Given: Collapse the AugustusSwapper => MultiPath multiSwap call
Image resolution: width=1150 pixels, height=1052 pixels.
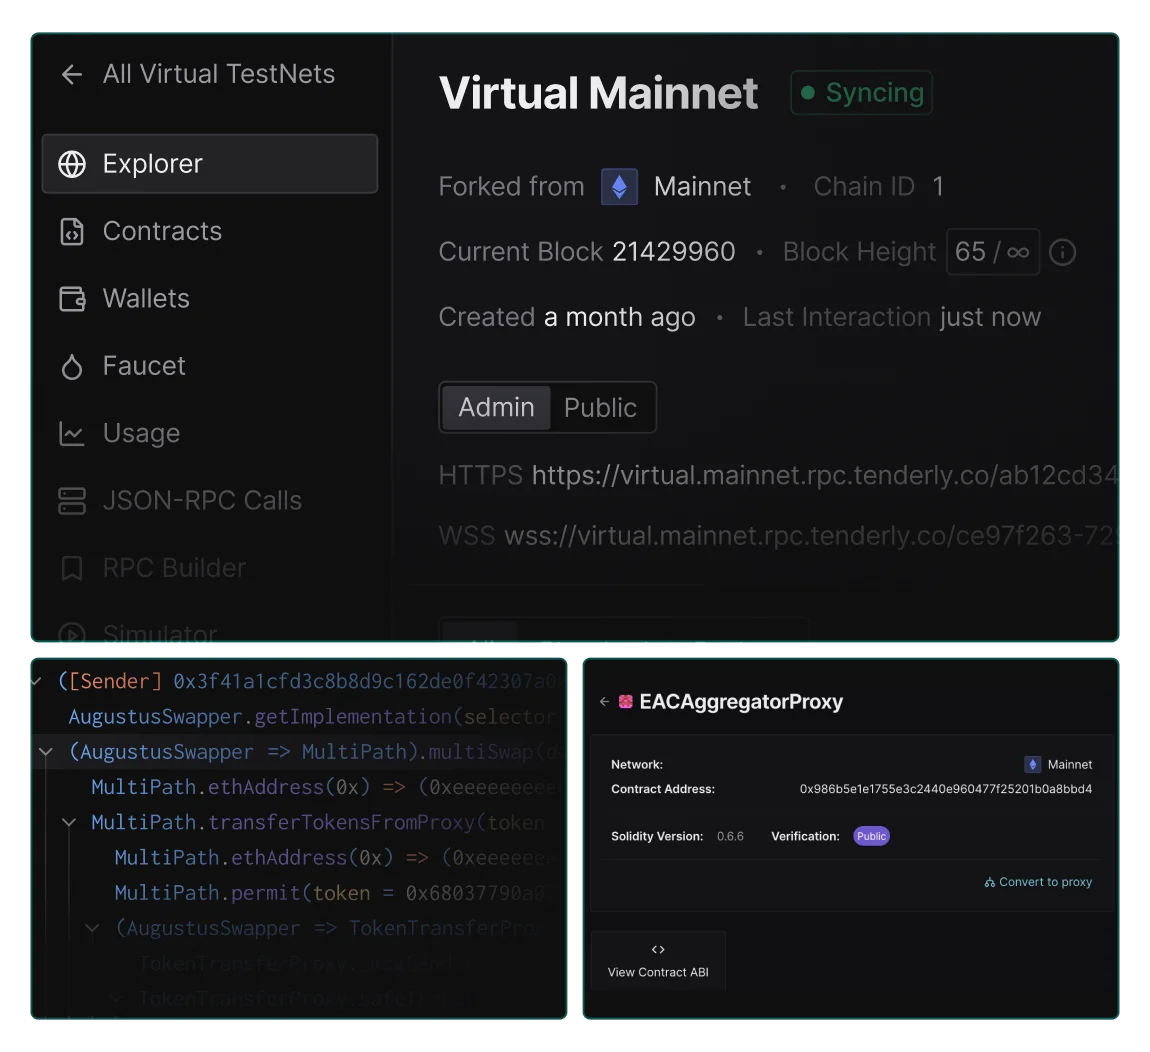Looking at the screenshot, I should coord(46,752).
